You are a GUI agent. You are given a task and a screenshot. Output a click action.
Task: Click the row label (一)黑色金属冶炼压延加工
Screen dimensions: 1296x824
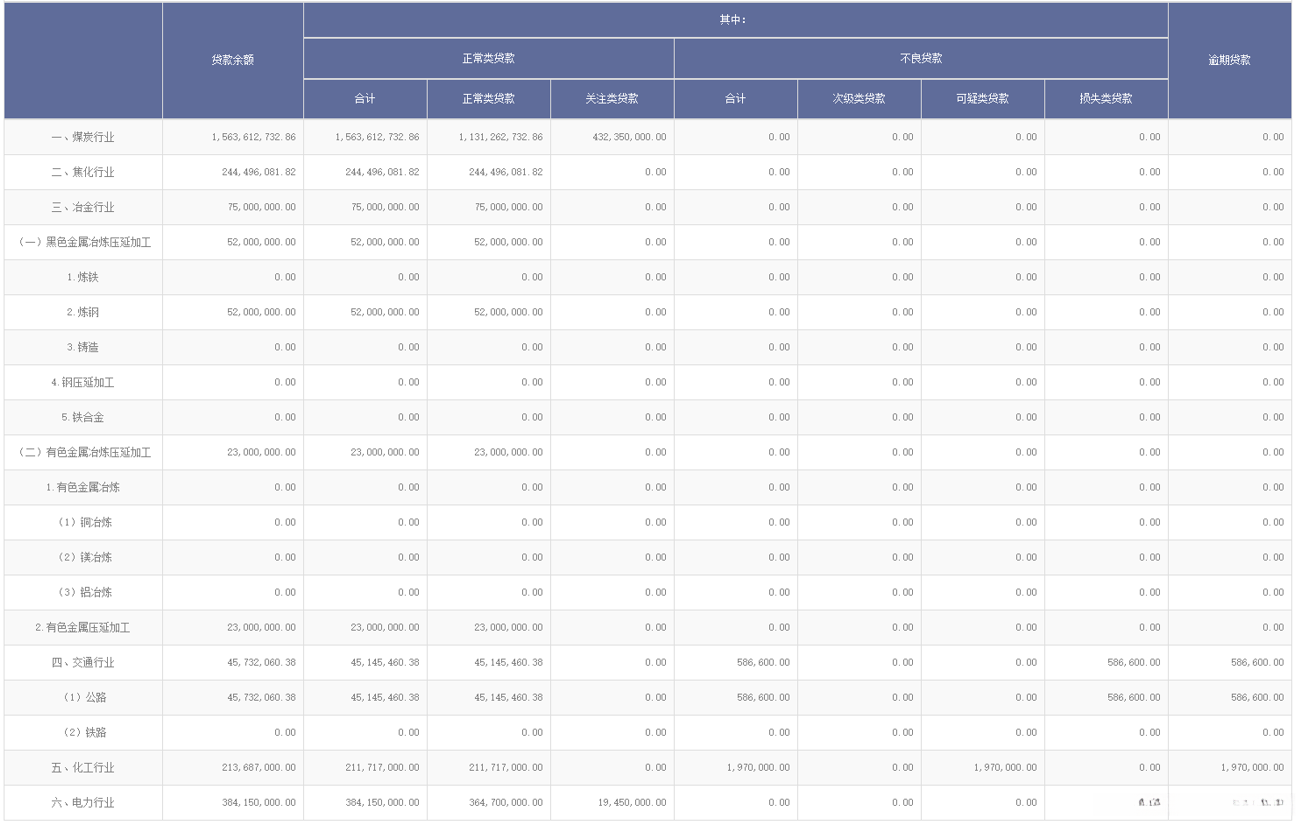83,242
